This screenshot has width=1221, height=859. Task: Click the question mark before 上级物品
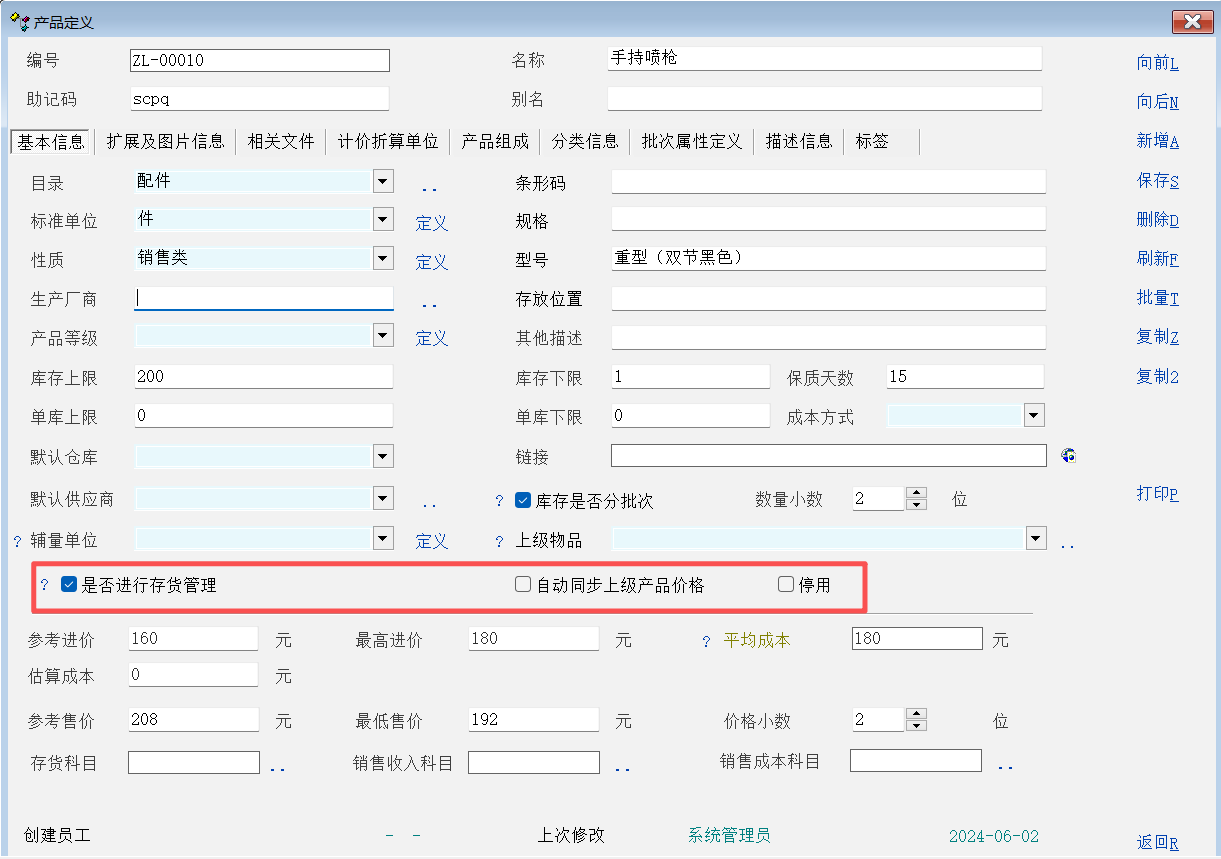[499, 541]
